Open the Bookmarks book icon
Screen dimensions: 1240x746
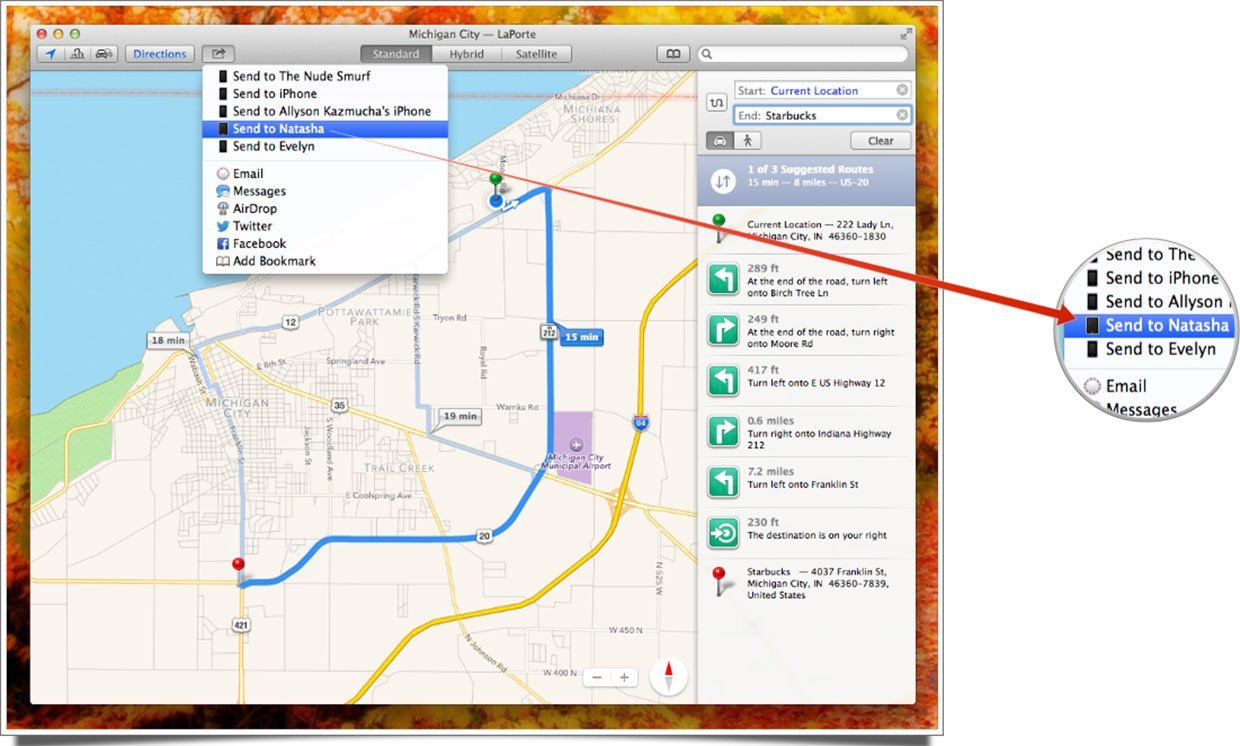click(673, 54)
